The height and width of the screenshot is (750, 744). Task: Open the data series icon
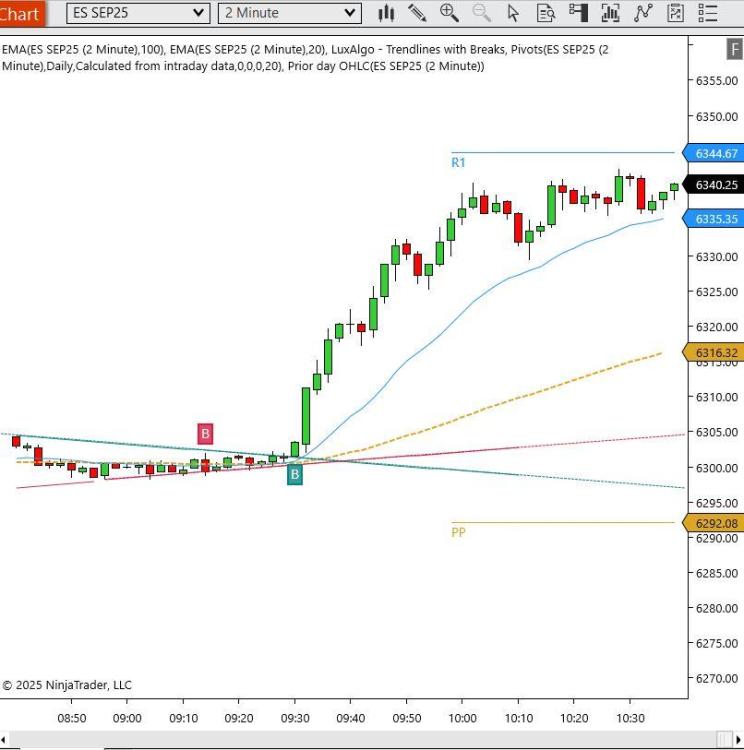(x=610, y=13)
